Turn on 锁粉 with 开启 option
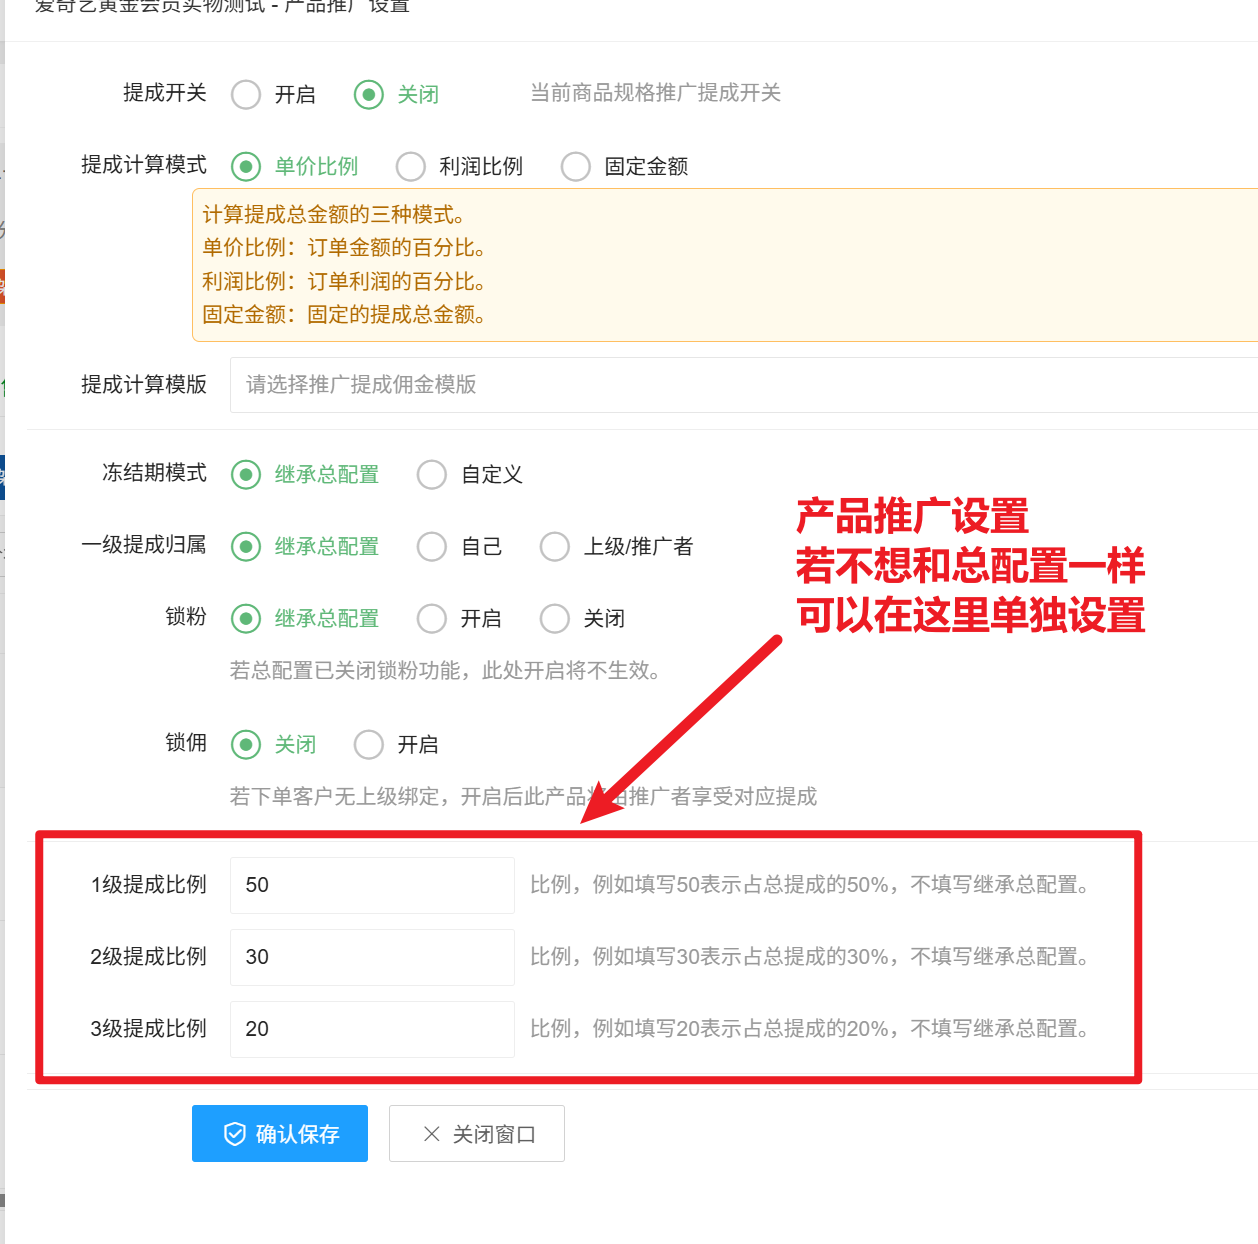The width and height of the screenshot is (1258, 1244). [432, 619]
